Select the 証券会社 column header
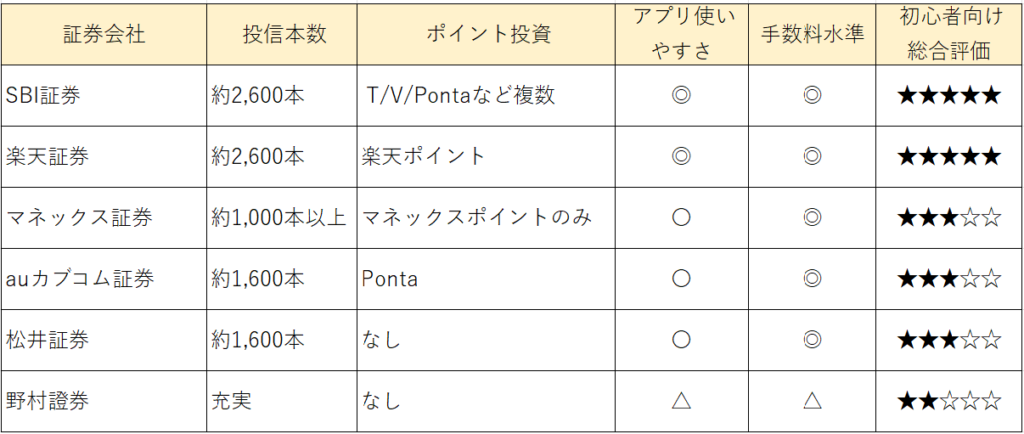1024x434 pixels. point(103,33)
